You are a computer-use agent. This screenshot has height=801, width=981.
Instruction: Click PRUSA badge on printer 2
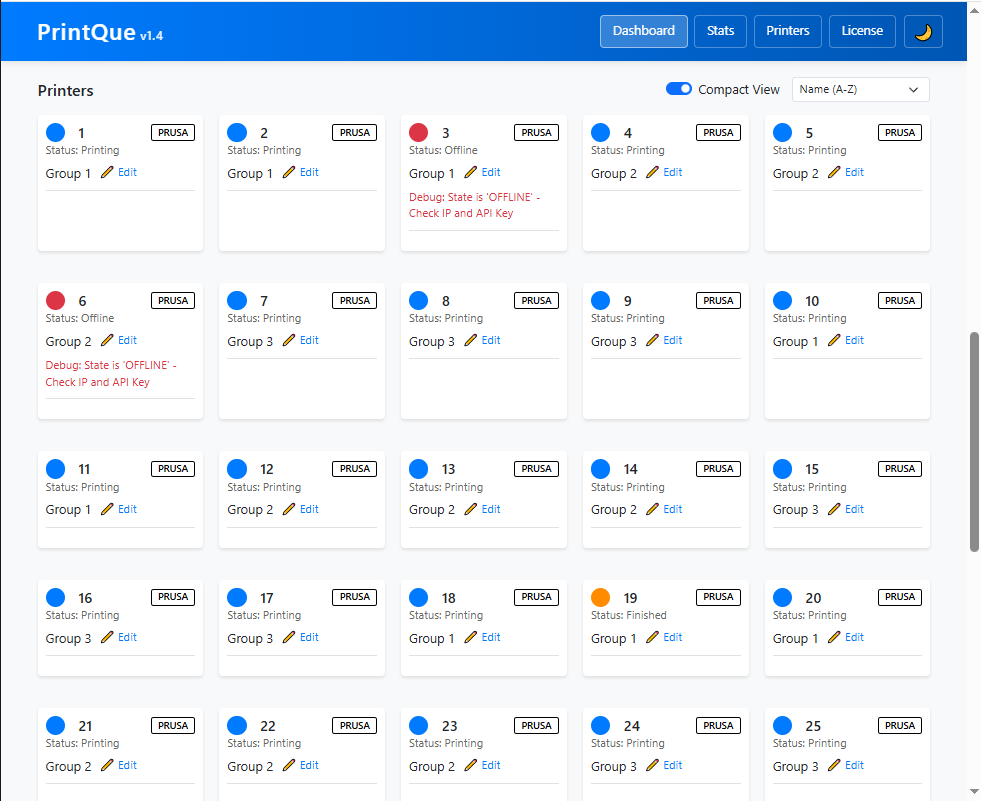pyautogui.click(x=355, y=133)
